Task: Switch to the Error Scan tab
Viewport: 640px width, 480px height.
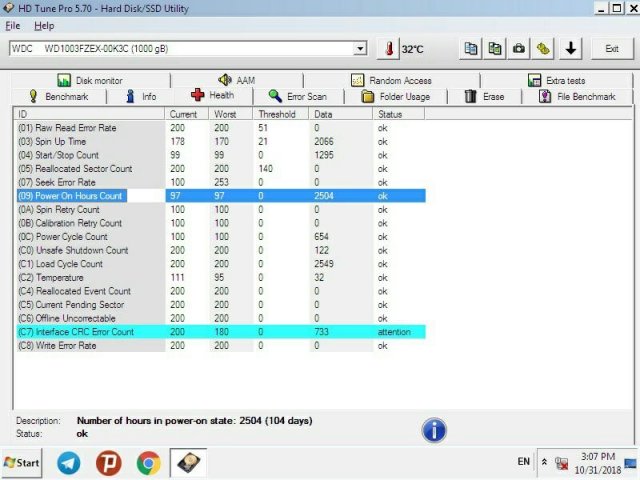Action: click(x=300, y=97)
